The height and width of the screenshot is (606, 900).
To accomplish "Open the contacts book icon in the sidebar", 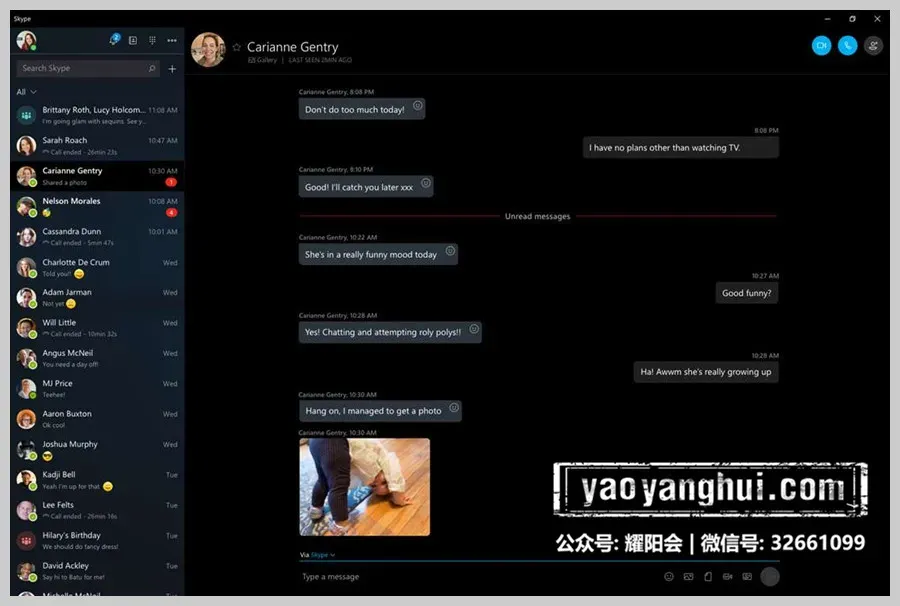I will tap(133, 40).
